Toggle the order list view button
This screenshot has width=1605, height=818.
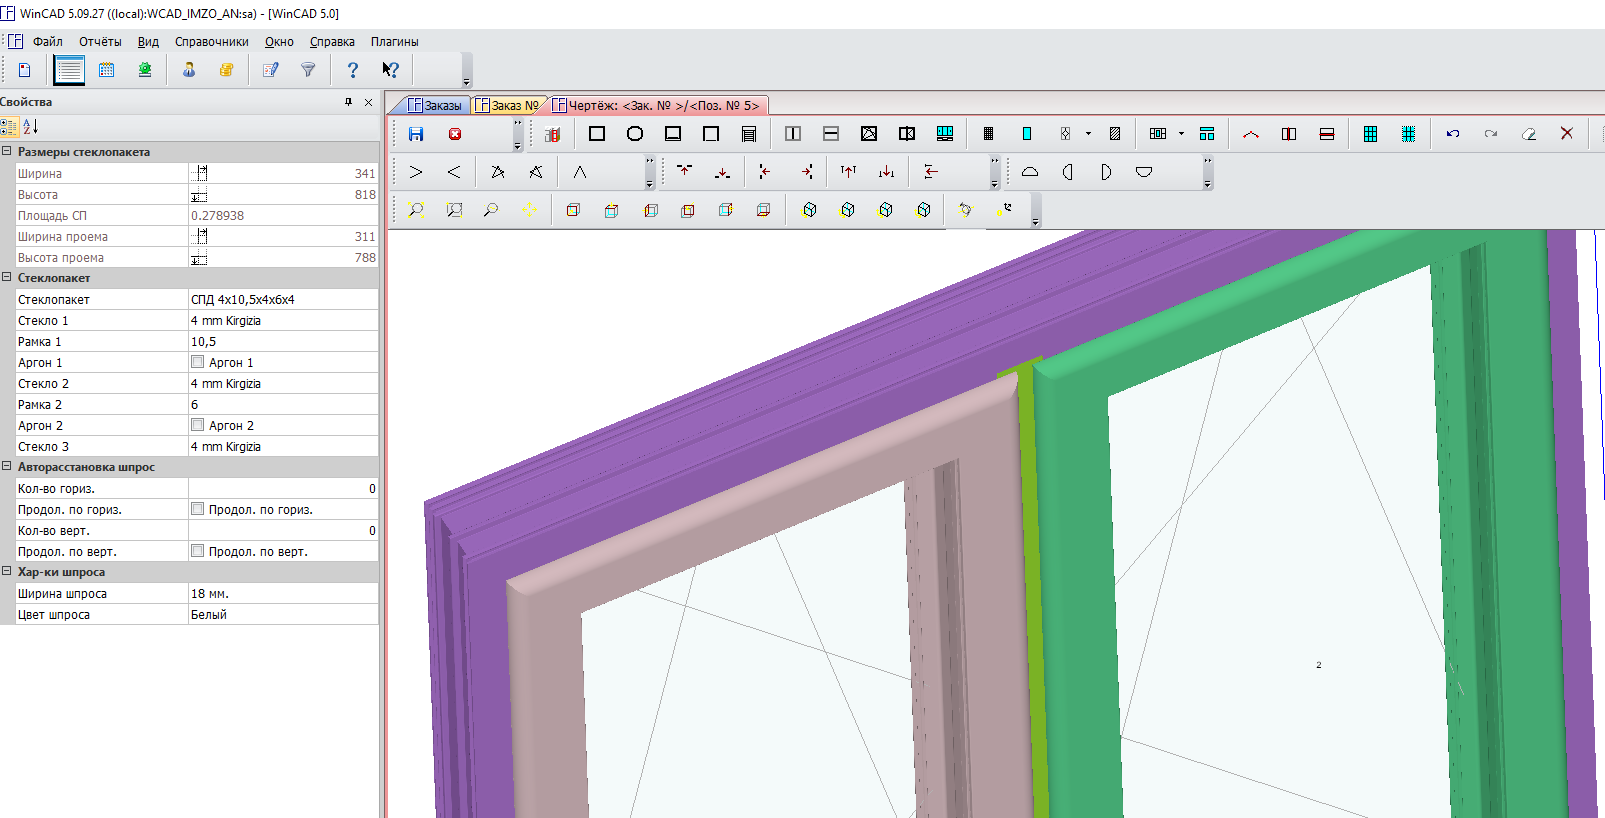(69, 70)
